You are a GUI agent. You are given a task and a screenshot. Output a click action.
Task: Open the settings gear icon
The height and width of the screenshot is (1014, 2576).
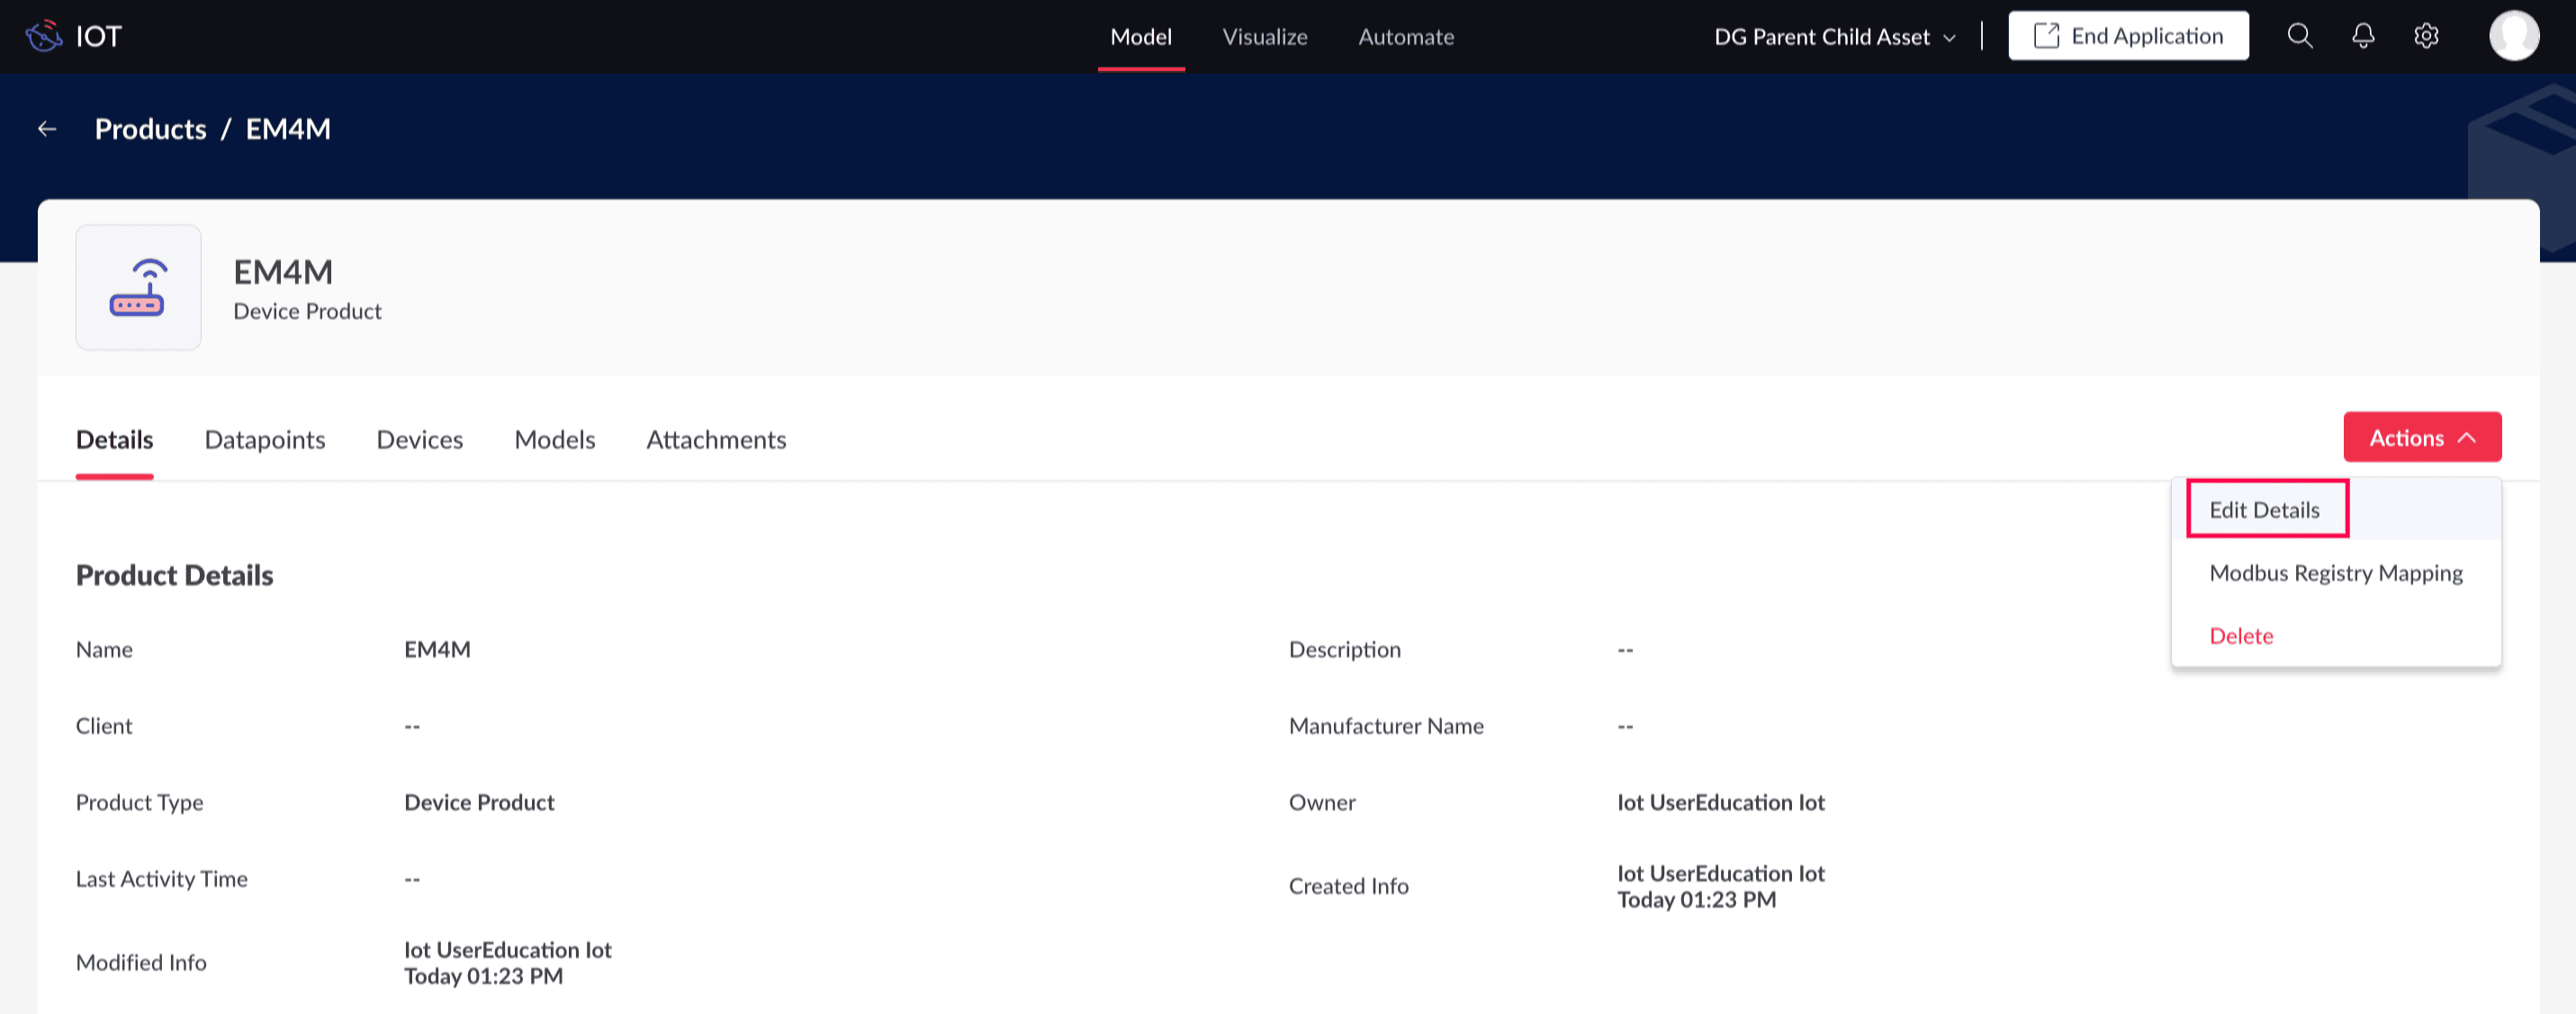point(2425,36)
